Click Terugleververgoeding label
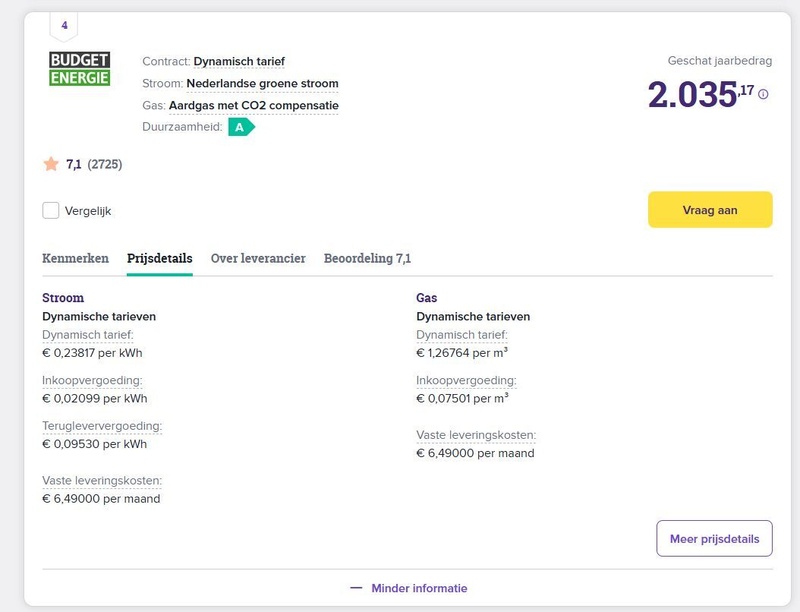Image resolution: width=800 pixels, height=612 pixels. coord(102,425)
